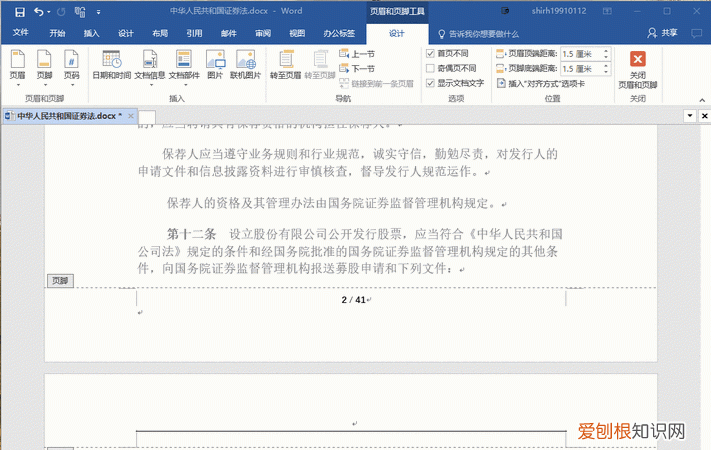Screen dimensions: 711x450
Task: Click the tab bar close X button
Action: coord(704,116)
